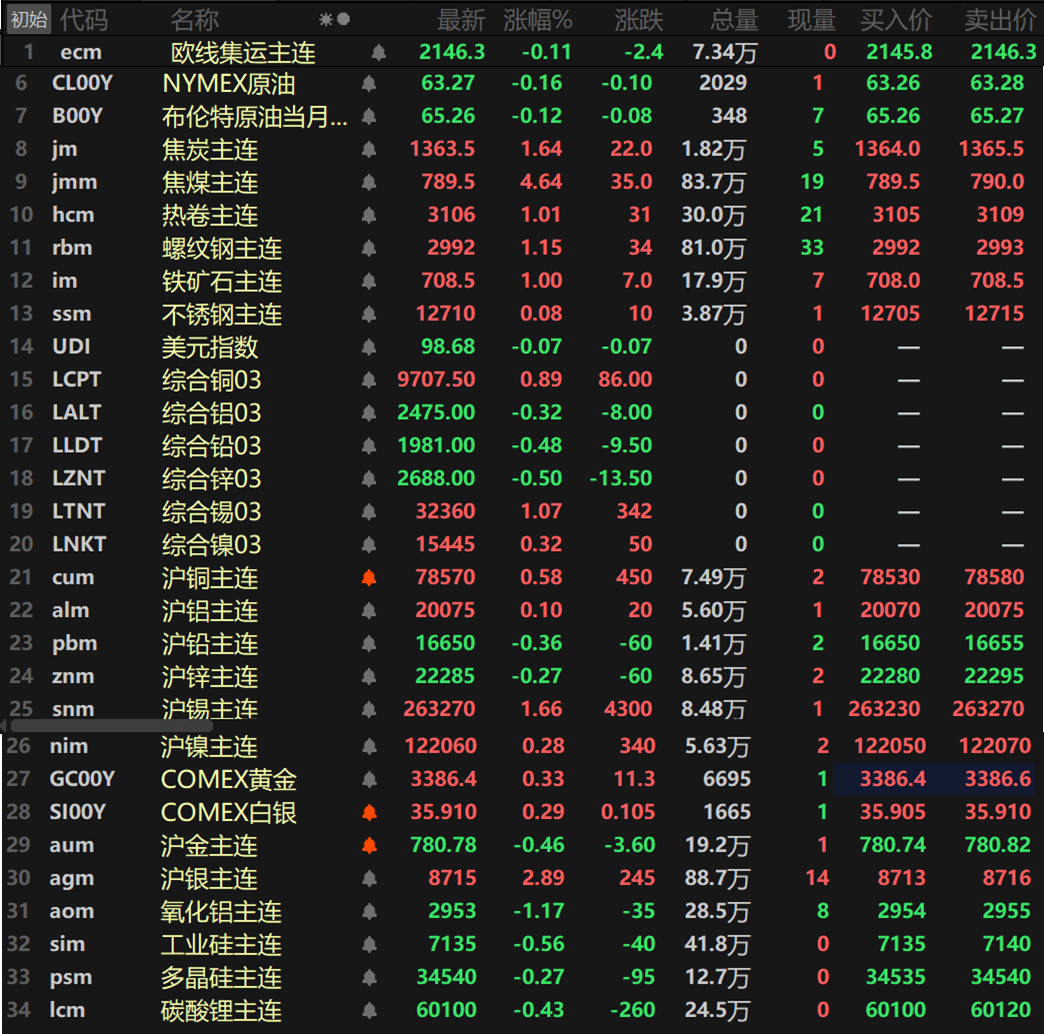Click bell icon beside 沪银主连

pyautogui.click(x=370, y=879)
